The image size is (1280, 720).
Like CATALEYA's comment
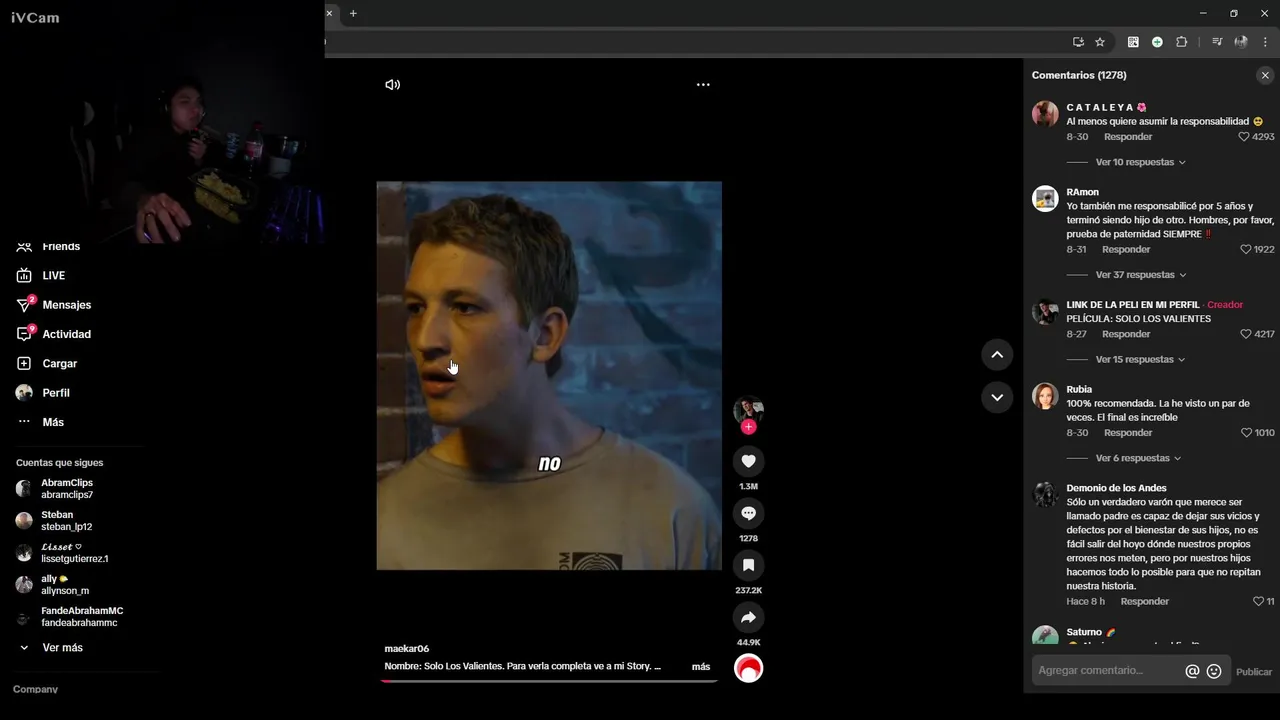[1244, 137]
